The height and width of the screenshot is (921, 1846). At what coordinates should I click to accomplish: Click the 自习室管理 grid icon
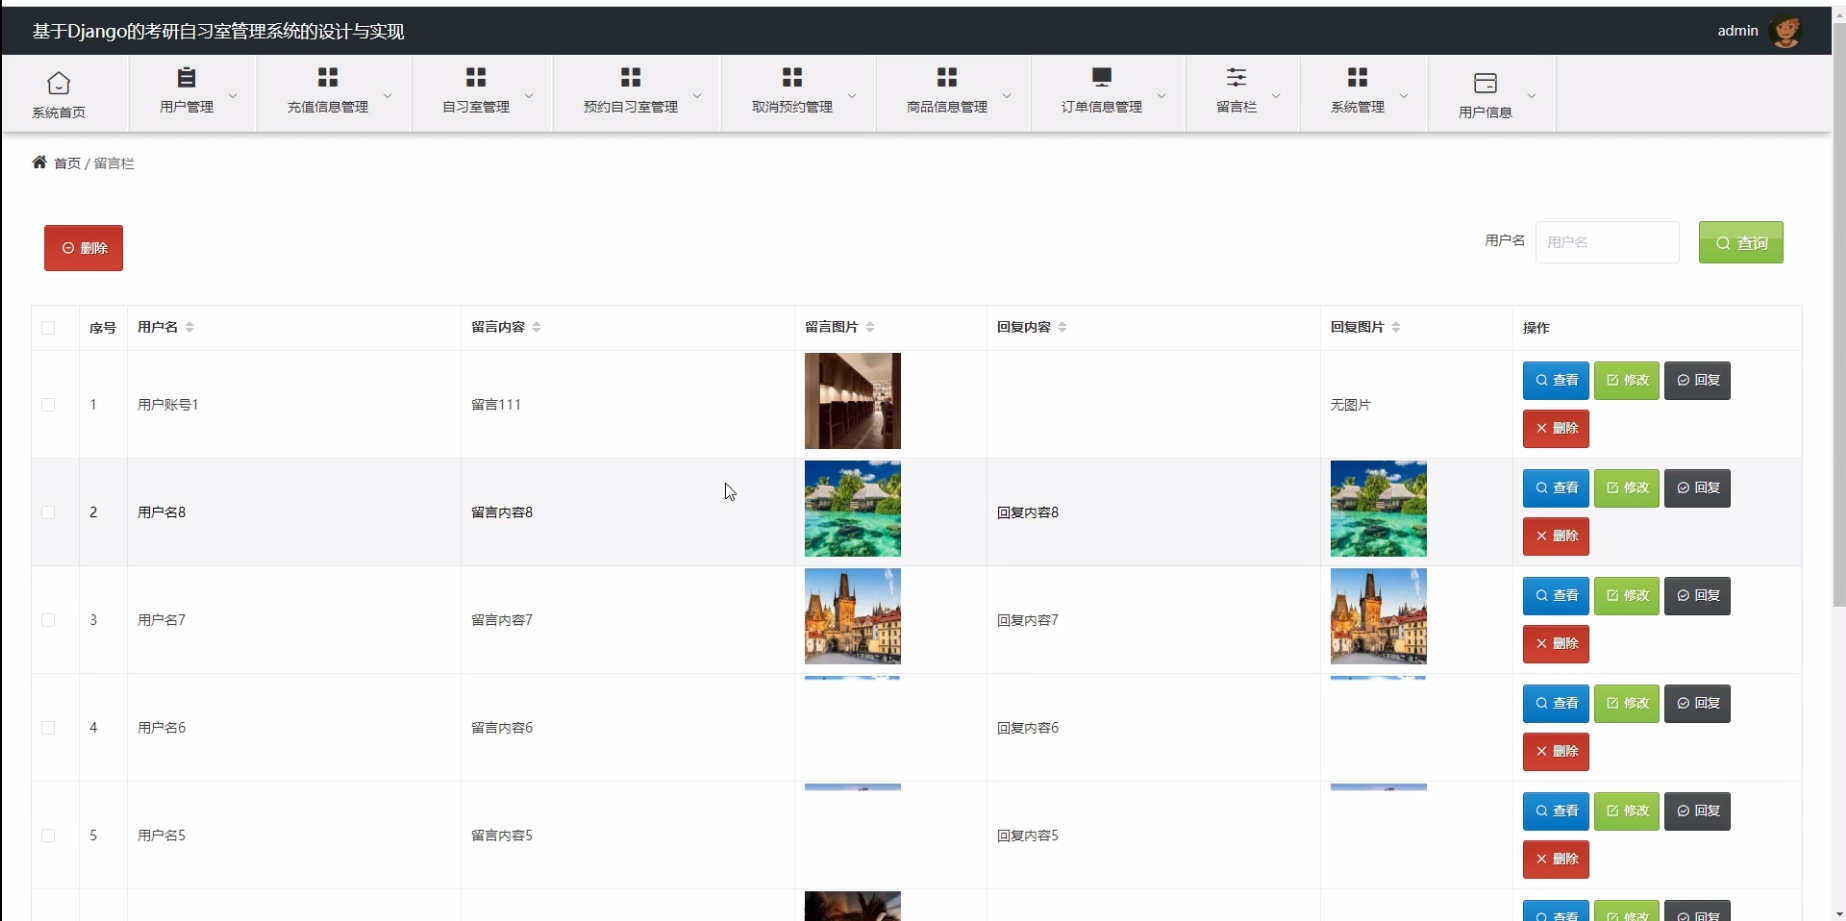pyautogui.click(x=476, y=77)
